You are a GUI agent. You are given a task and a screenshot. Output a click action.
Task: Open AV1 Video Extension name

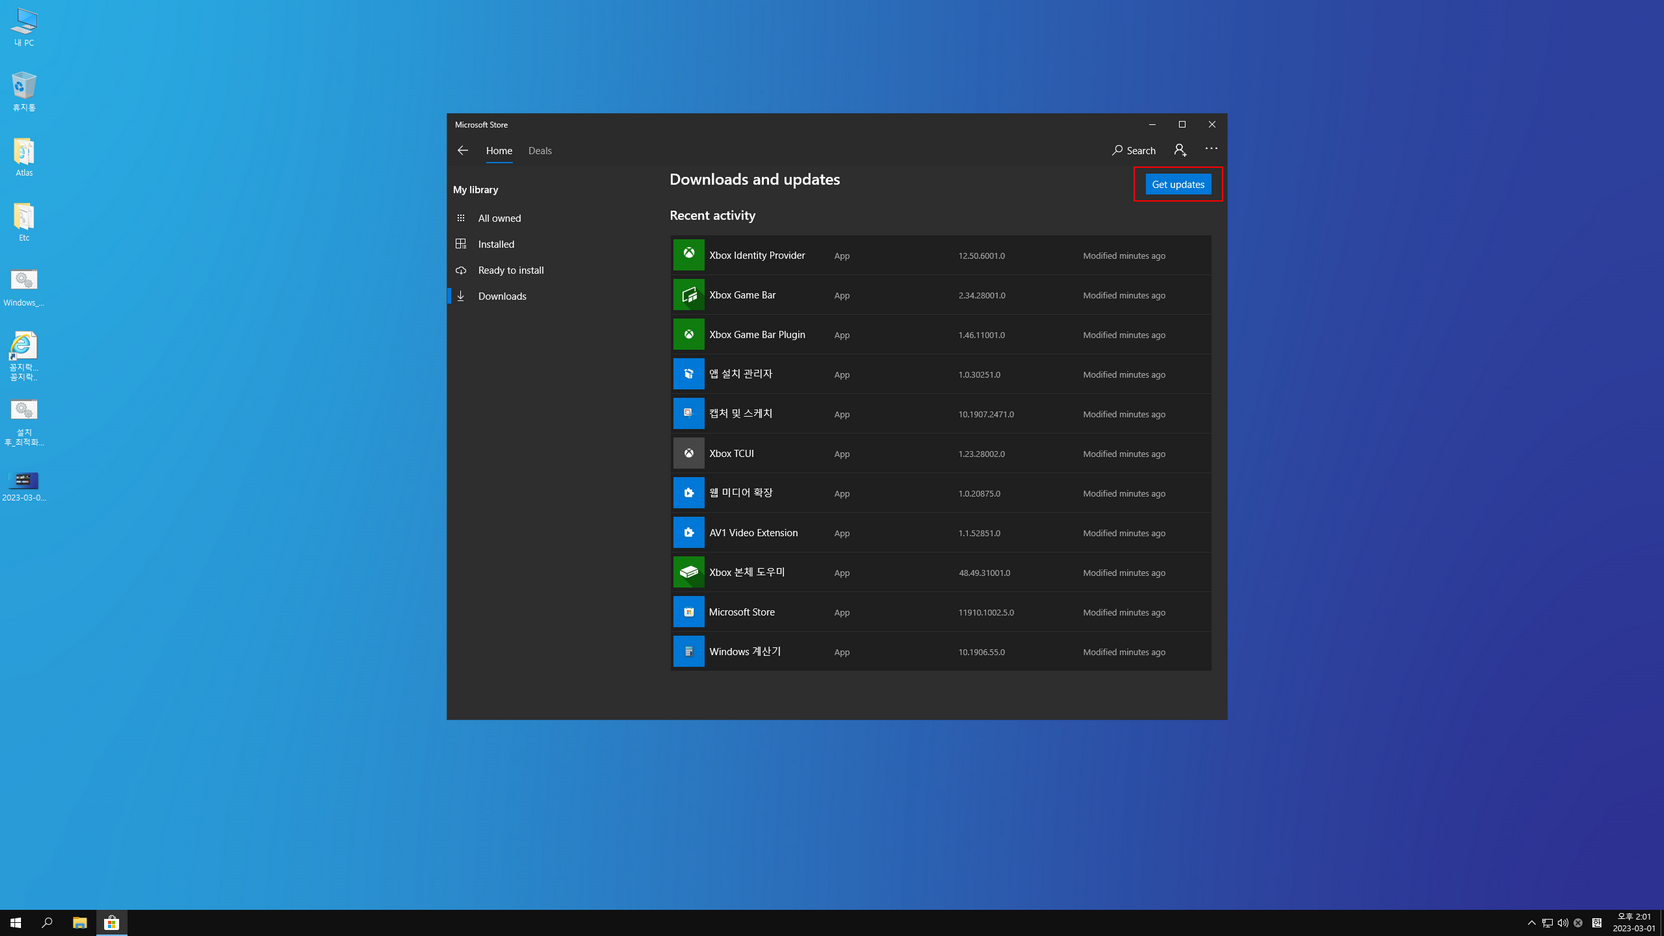pos(753,532)
